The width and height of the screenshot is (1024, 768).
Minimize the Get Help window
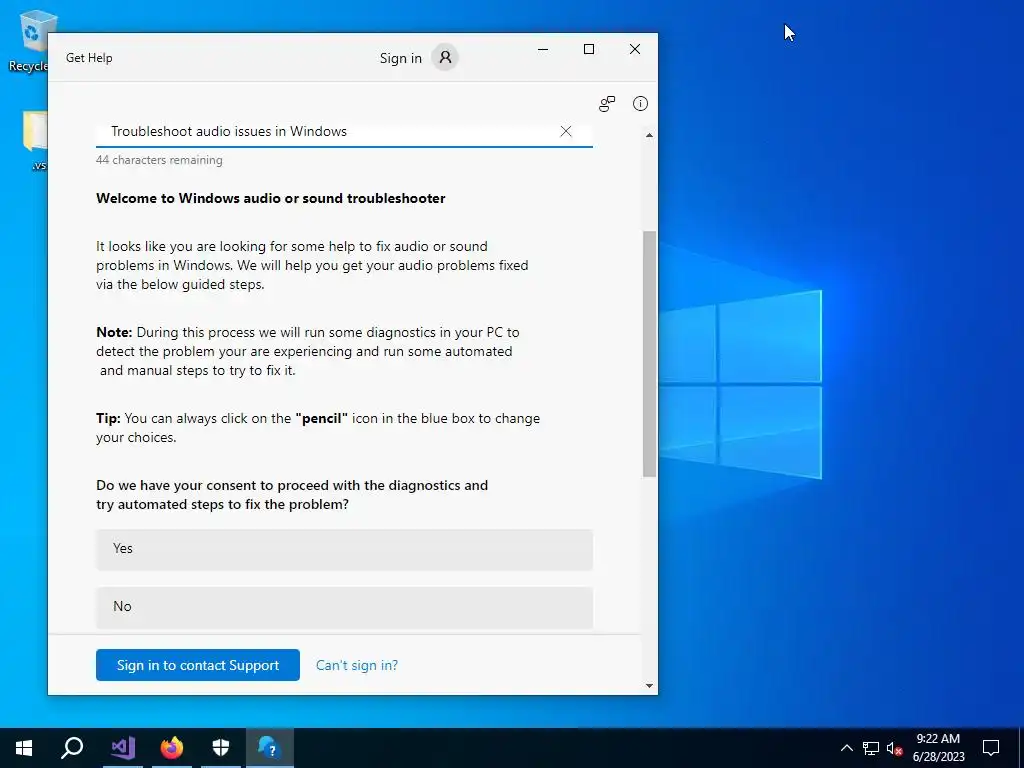click(x=543, y=50)
